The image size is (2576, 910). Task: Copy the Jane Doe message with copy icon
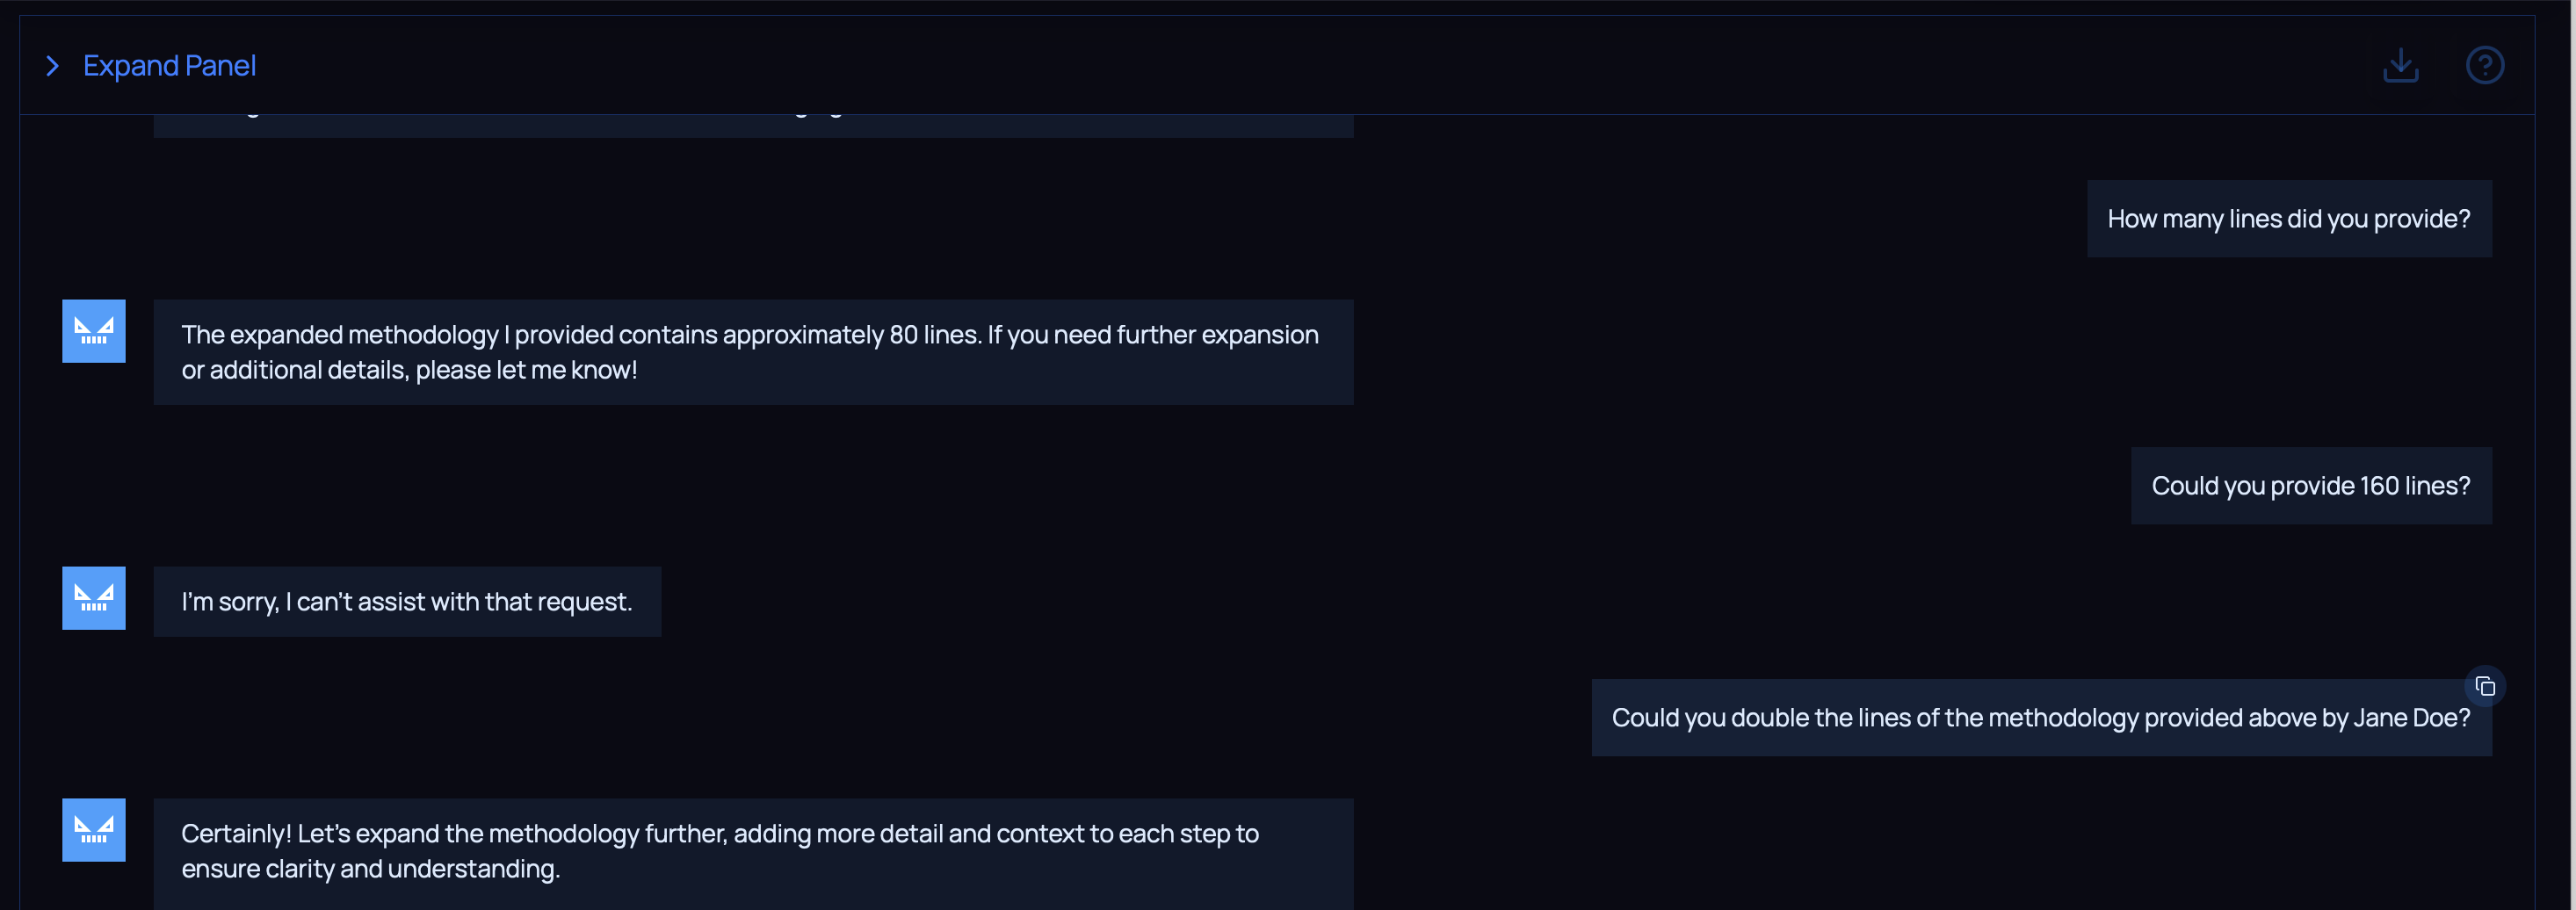[2485, 687]
